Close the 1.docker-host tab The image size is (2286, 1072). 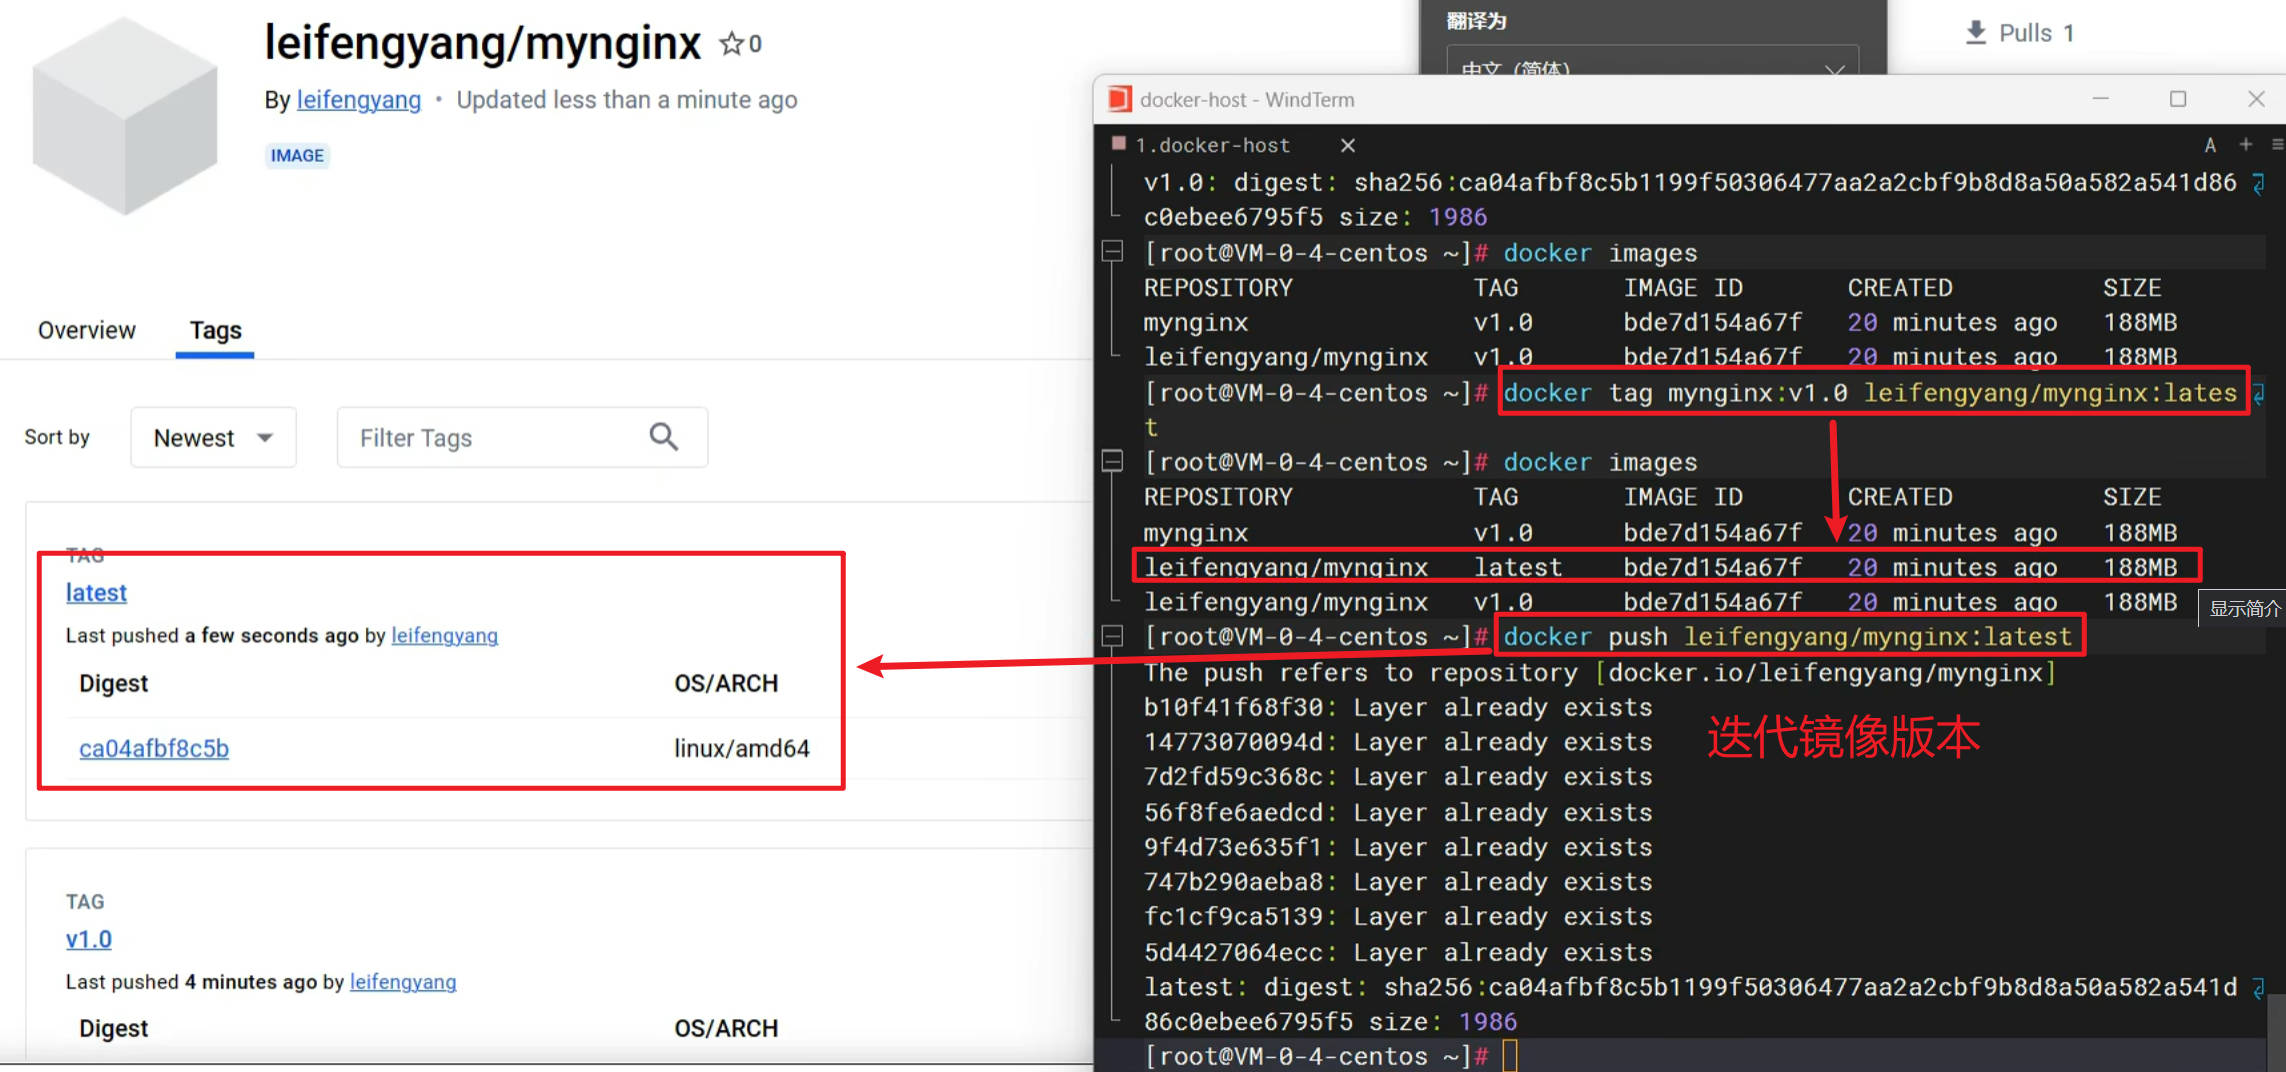point(1348,145)
